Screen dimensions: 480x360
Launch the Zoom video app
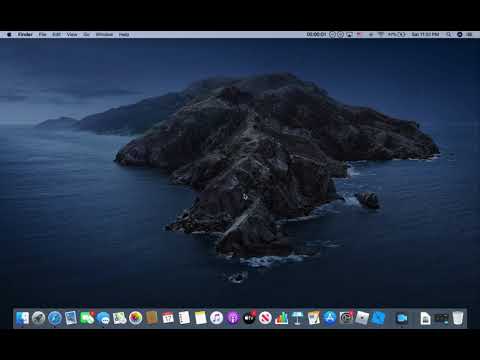click(x=402, y=318)
